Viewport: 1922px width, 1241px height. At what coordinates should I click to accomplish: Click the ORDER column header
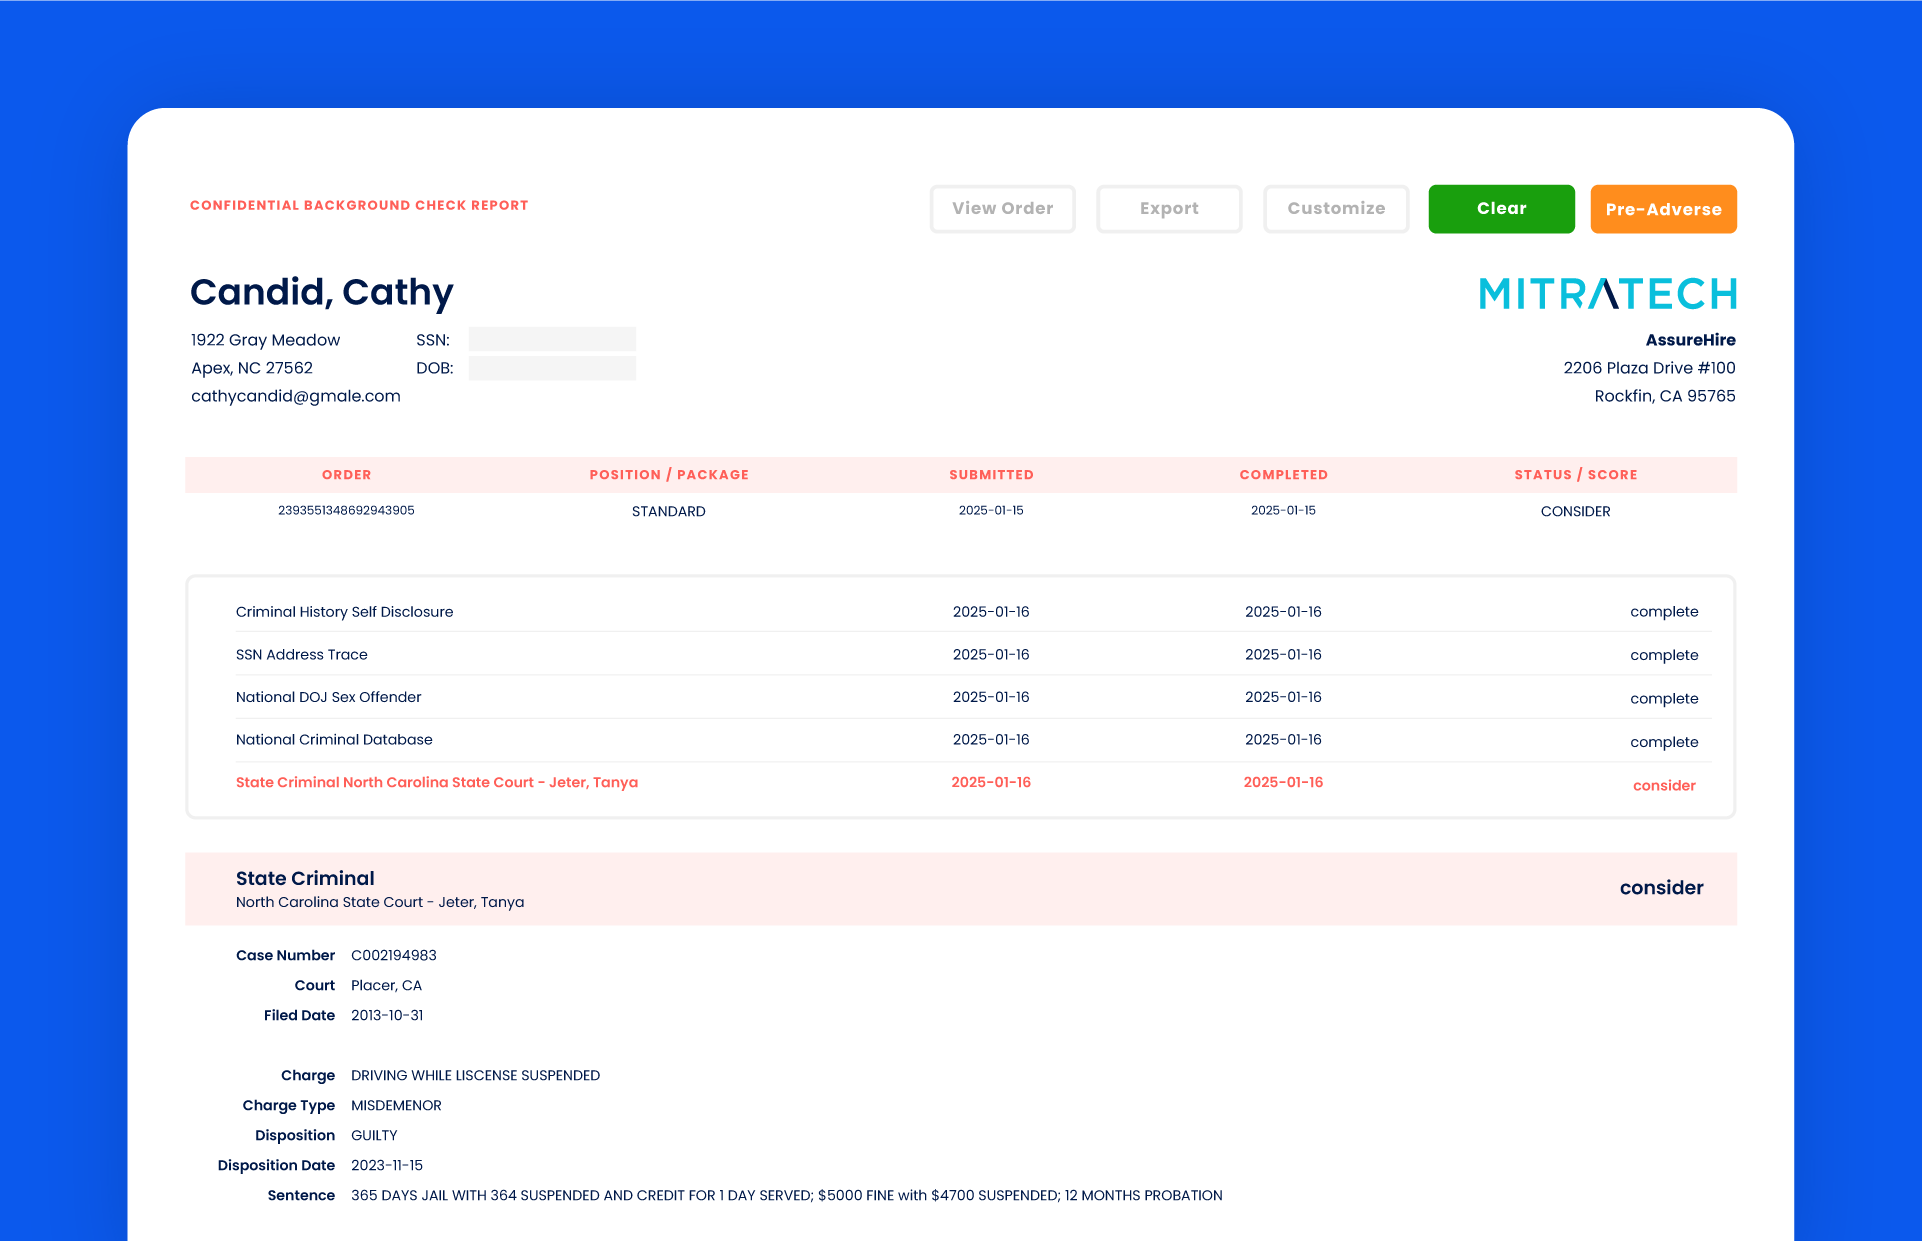(x=346, y=474)
